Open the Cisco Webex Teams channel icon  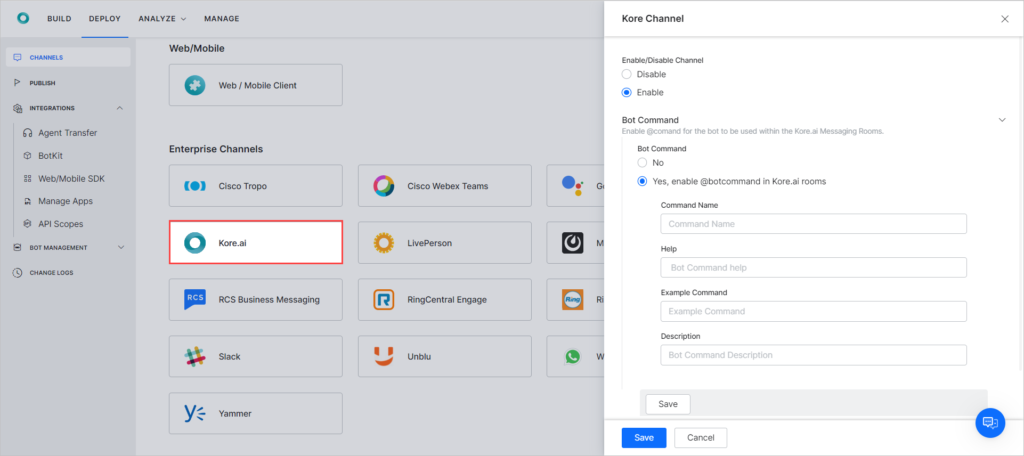(x=383, y=186)
